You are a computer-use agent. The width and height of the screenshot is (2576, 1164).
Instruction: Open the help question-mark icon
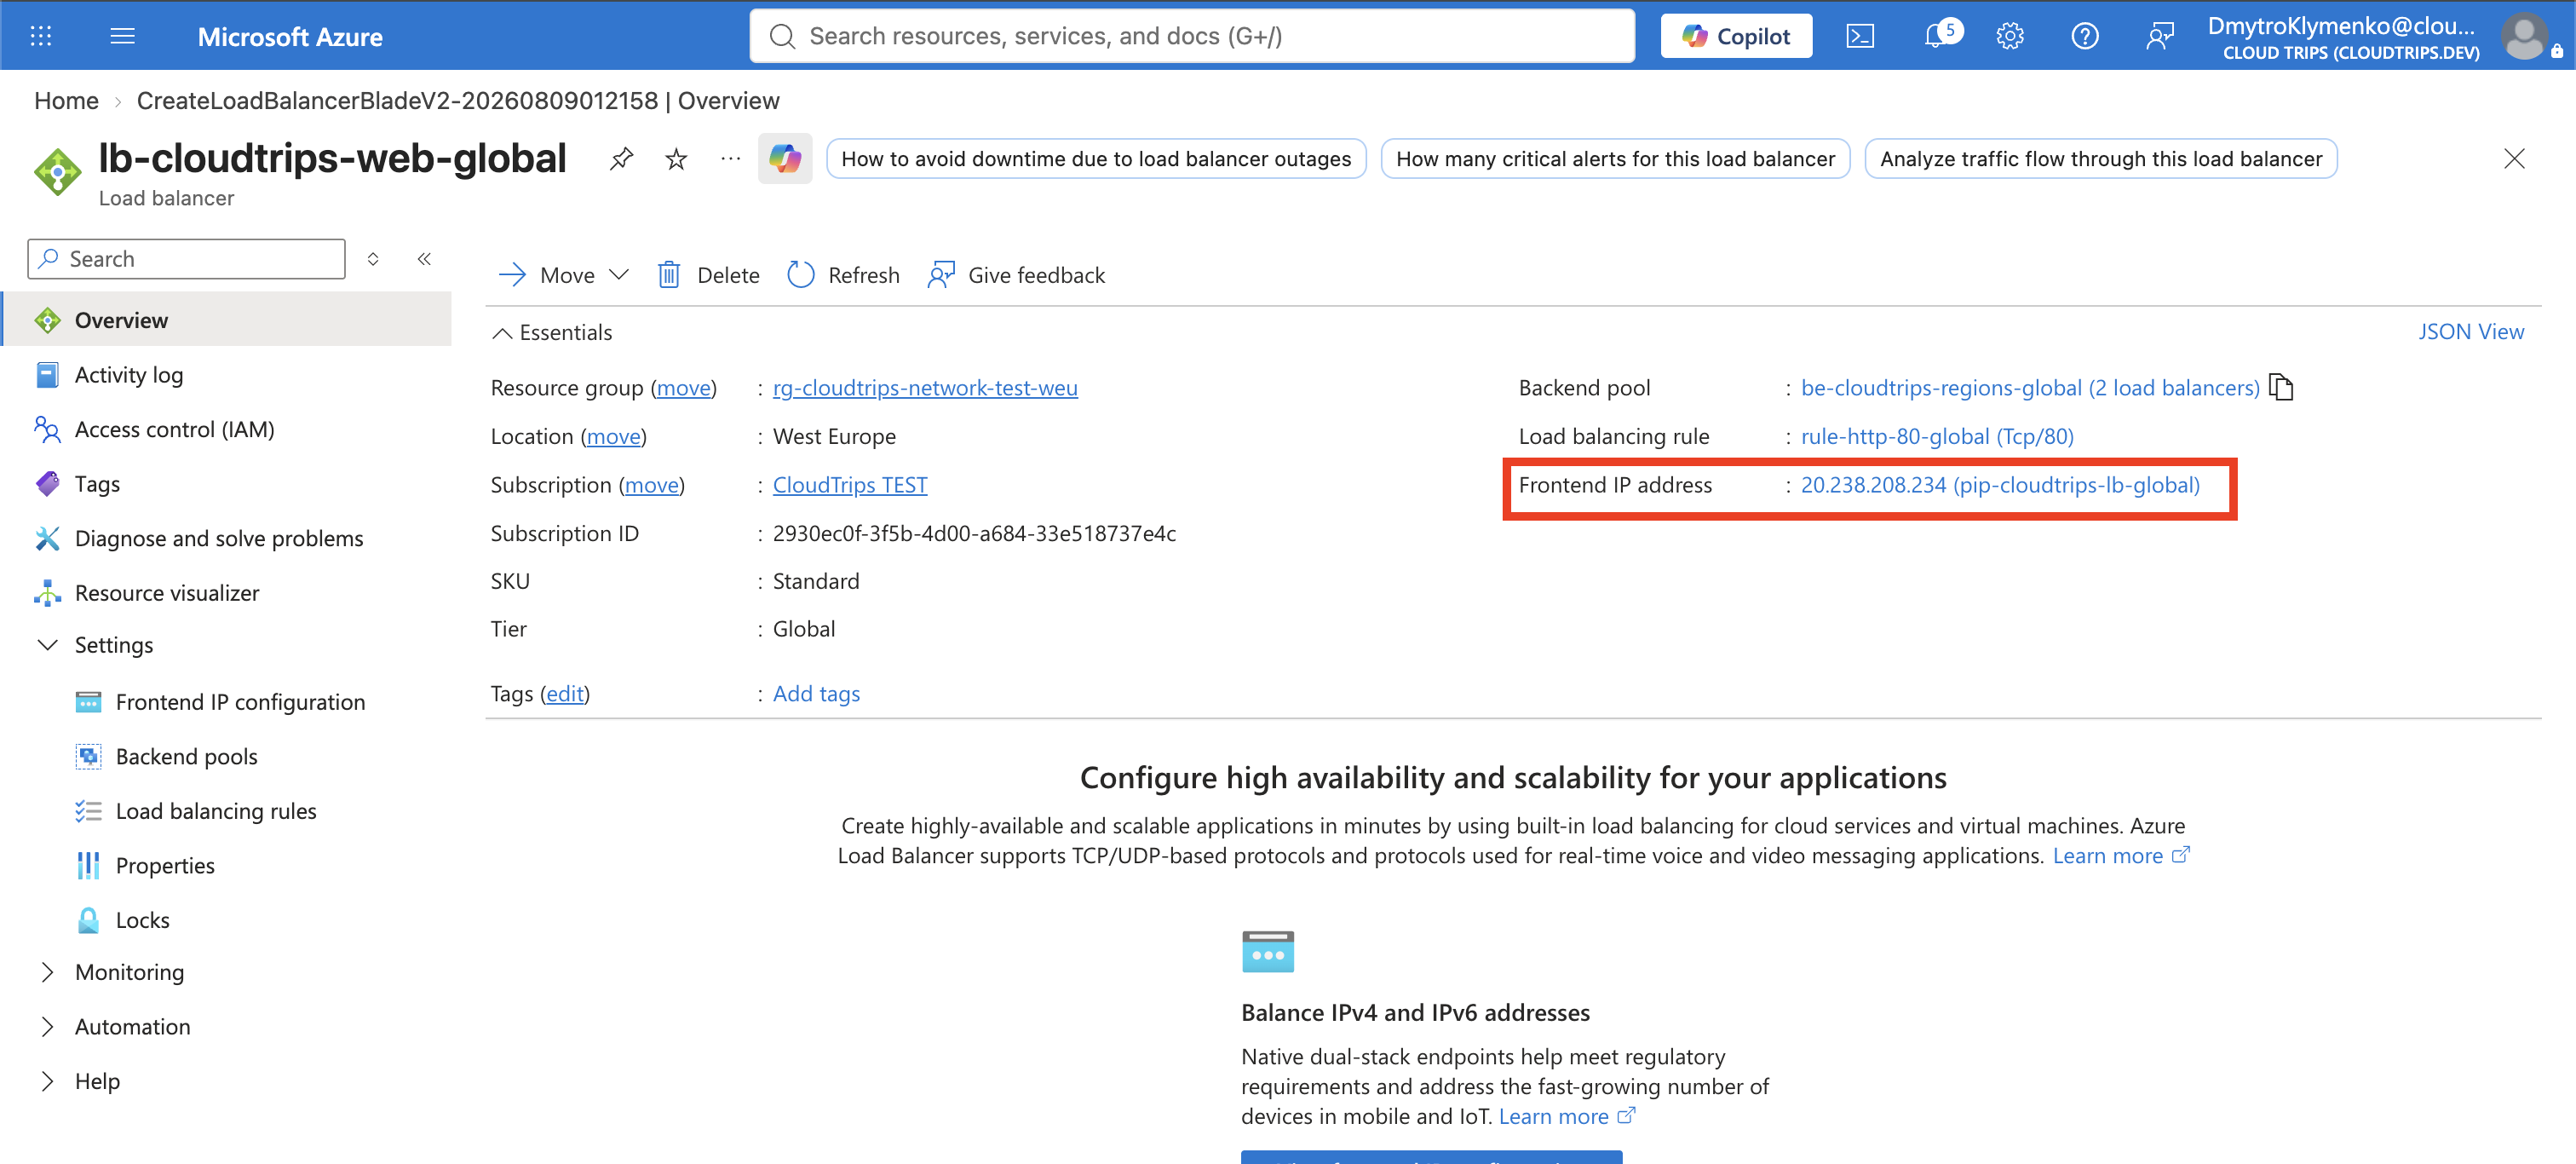(2085, 36)
